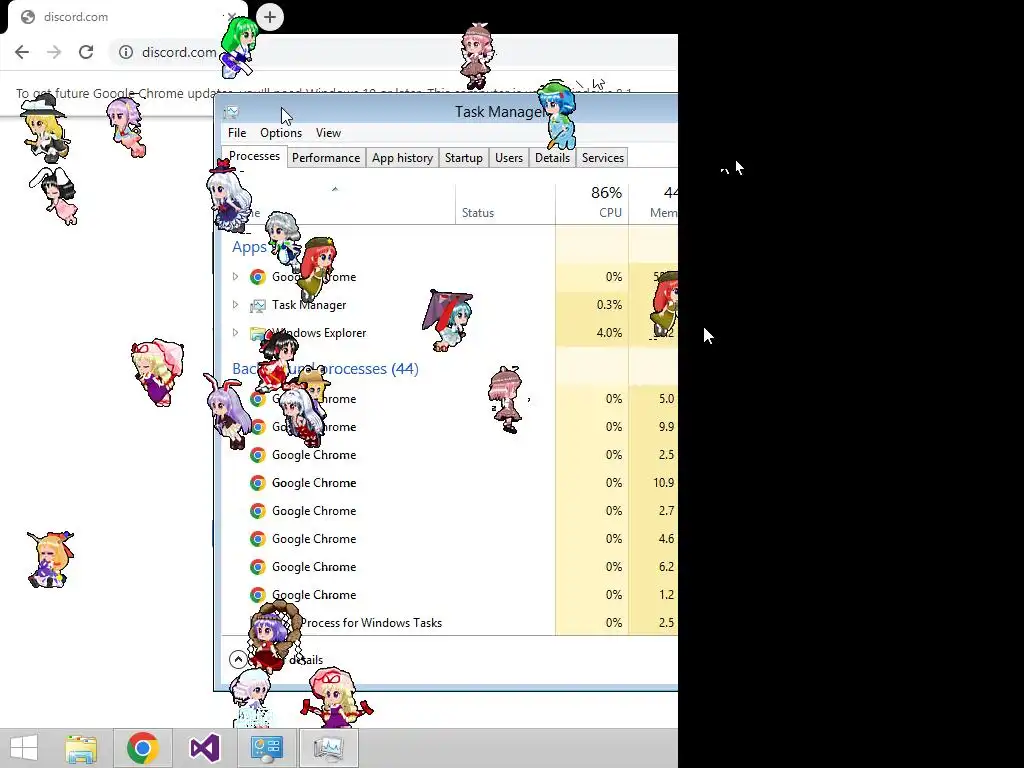This screenshot has width=1024, height=768.
Task: Open the Control Panel taskbar icon
Action: tap(266, 748)
